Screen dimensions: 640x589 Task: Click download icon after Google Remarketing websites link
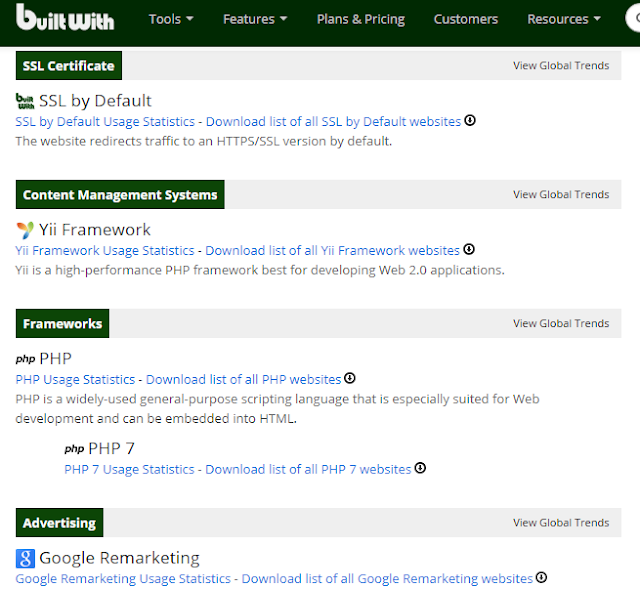coord(541,578)
